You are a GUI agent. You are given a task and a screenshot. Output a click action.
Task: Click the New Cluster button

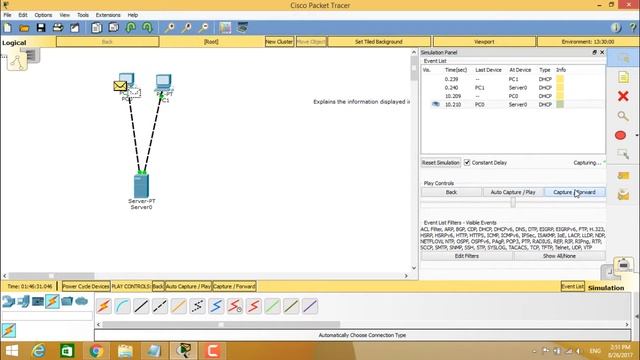point(279,42)
